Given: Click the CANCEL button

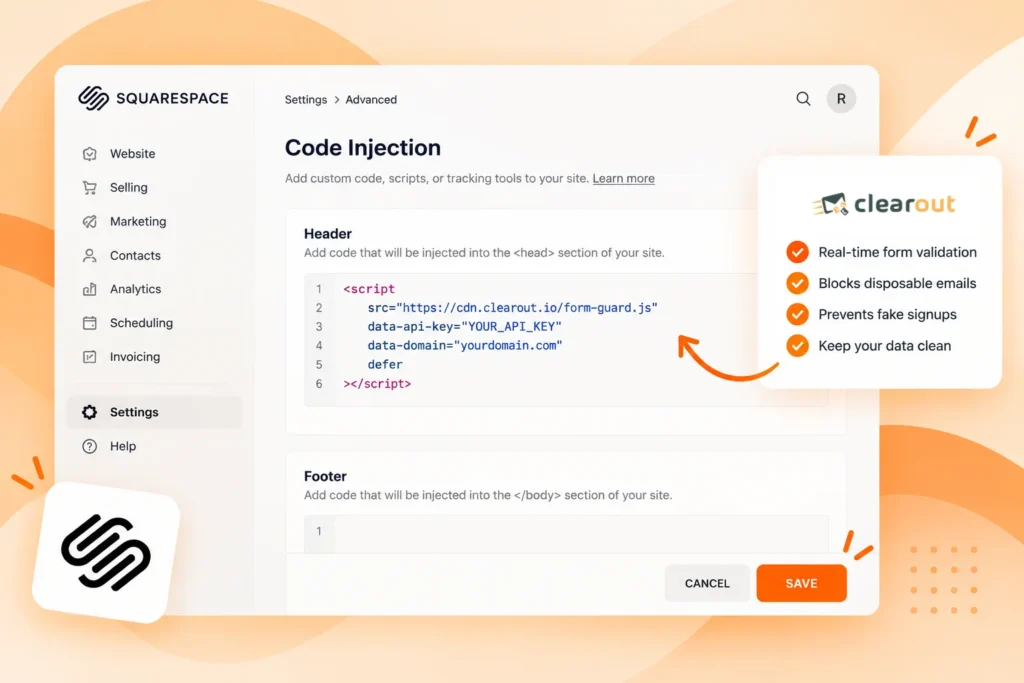Looking at the screenshot, I should (707, 583).
